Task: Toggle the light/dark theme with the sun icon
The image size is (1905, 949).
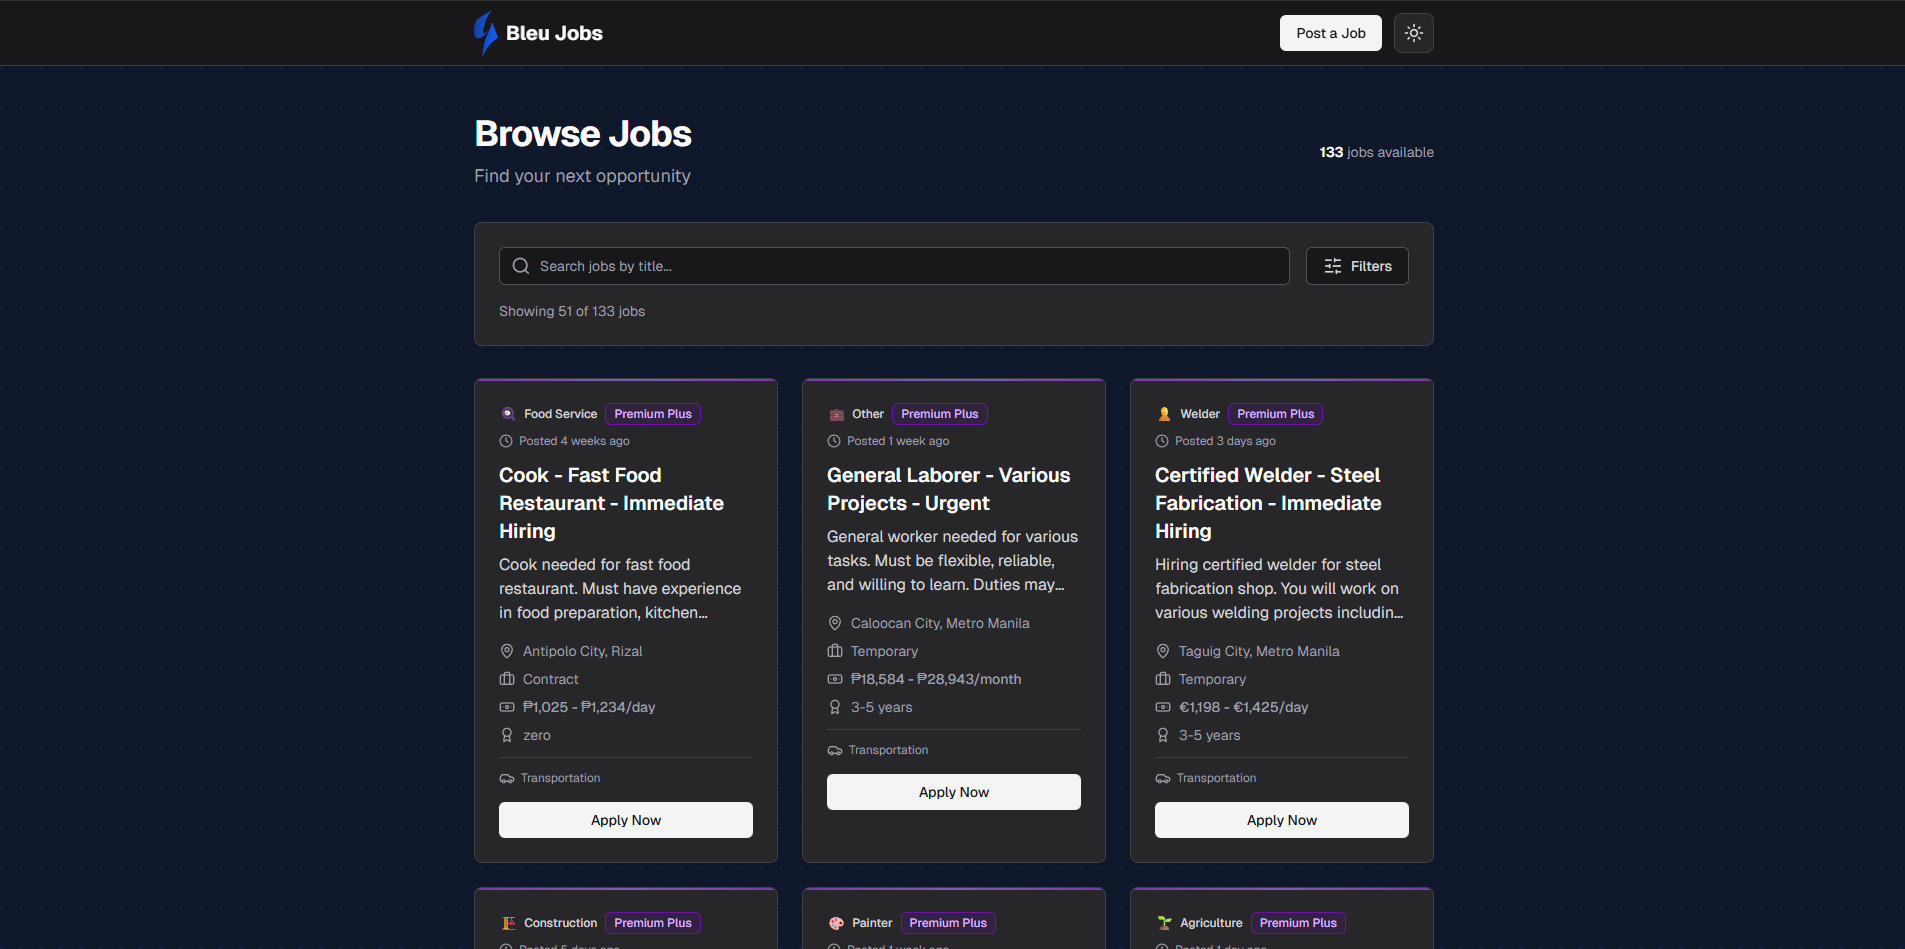Action: click(x=1413, y=32)
